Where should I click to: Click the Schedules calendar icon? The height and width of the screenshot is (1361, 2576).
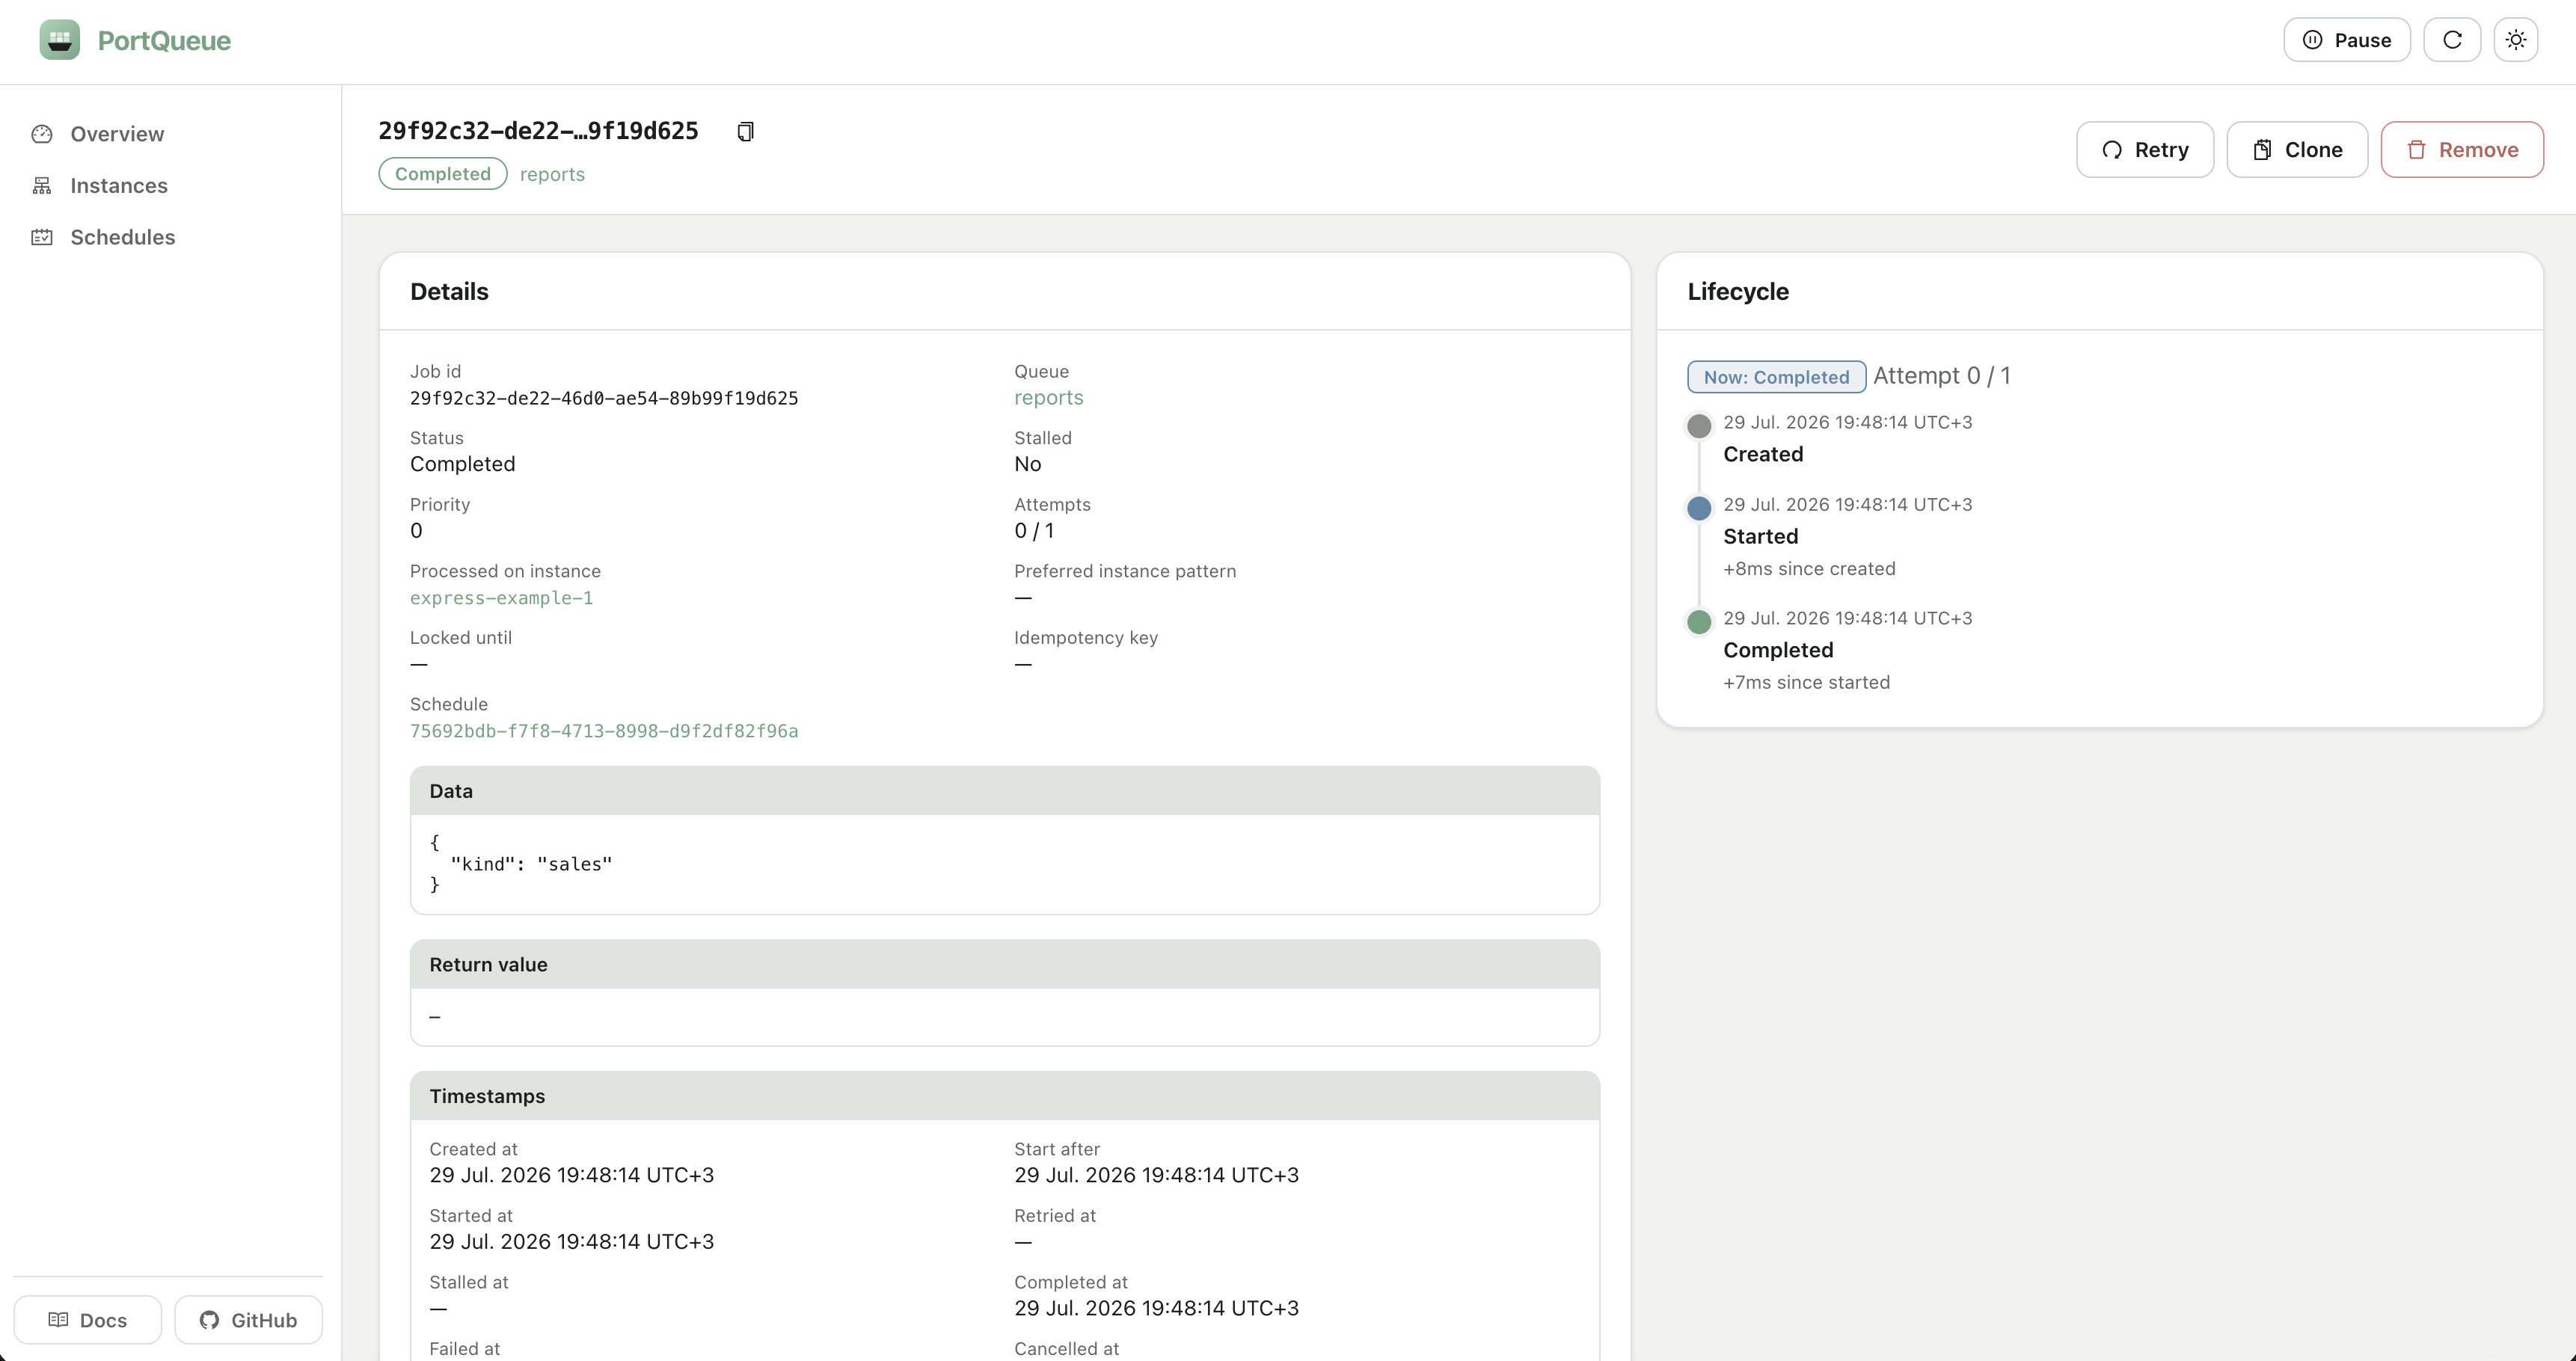coord(42,237)
